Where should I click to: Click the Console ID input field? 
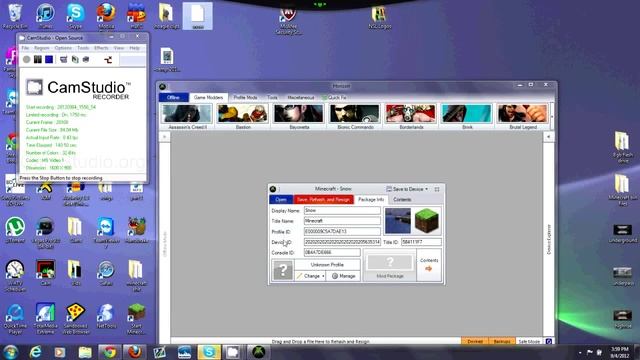tap(332, 253)
